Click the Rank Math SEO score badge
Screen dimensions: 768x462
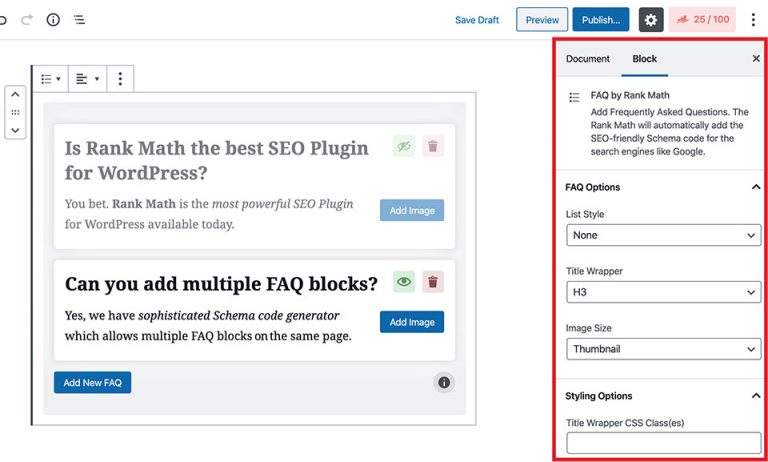701,20
